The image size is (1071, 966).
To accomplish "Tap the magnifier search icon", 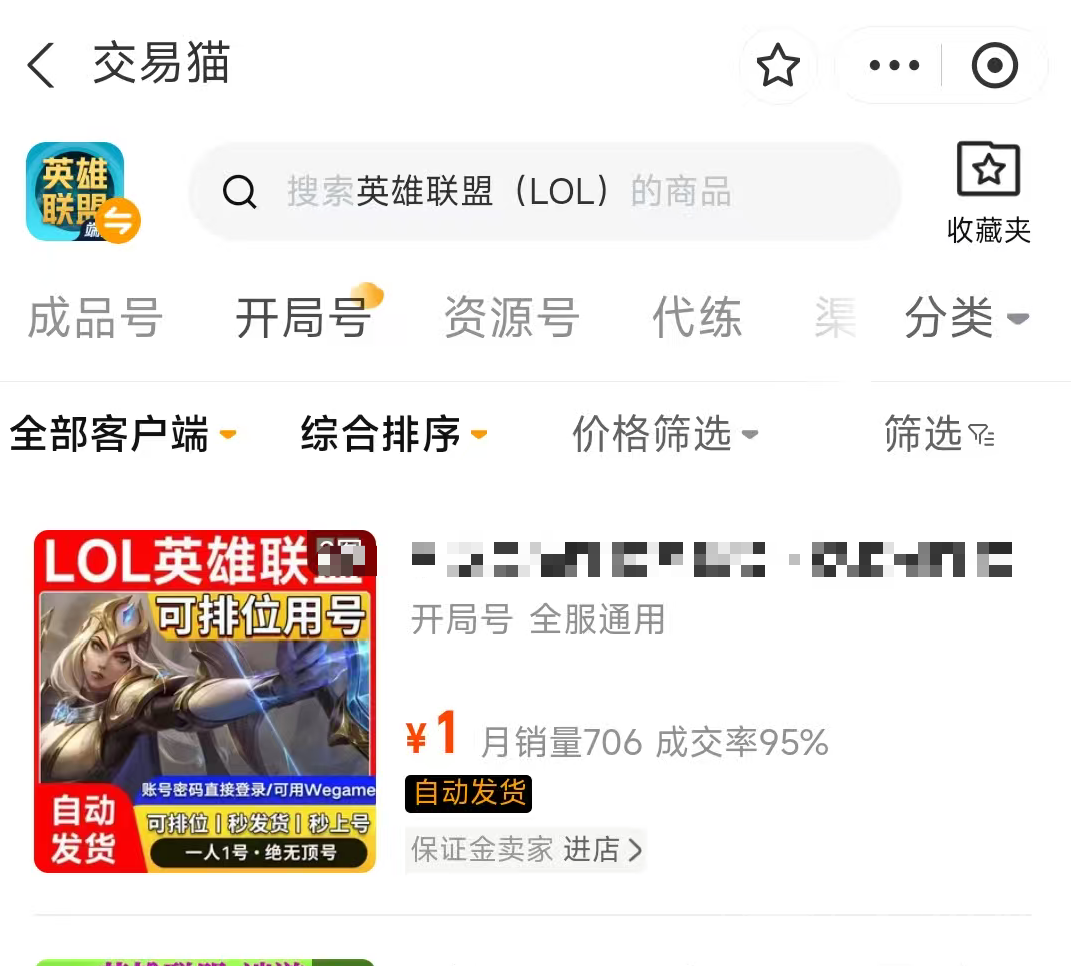I will (x=240, y=192).
